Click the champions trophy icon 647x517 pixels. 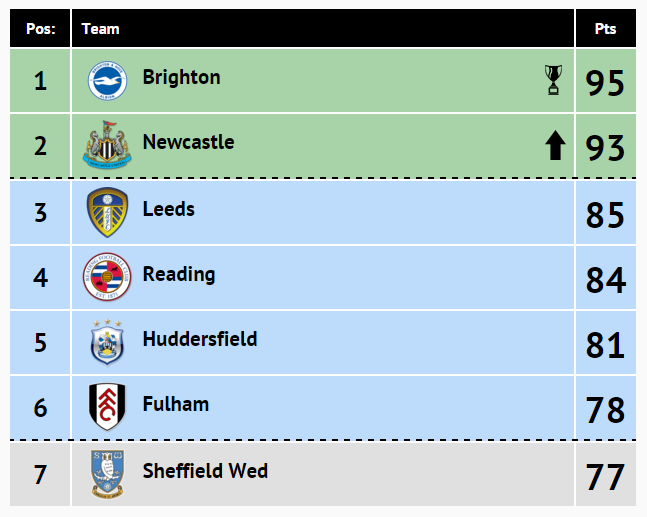coord(553,80)
